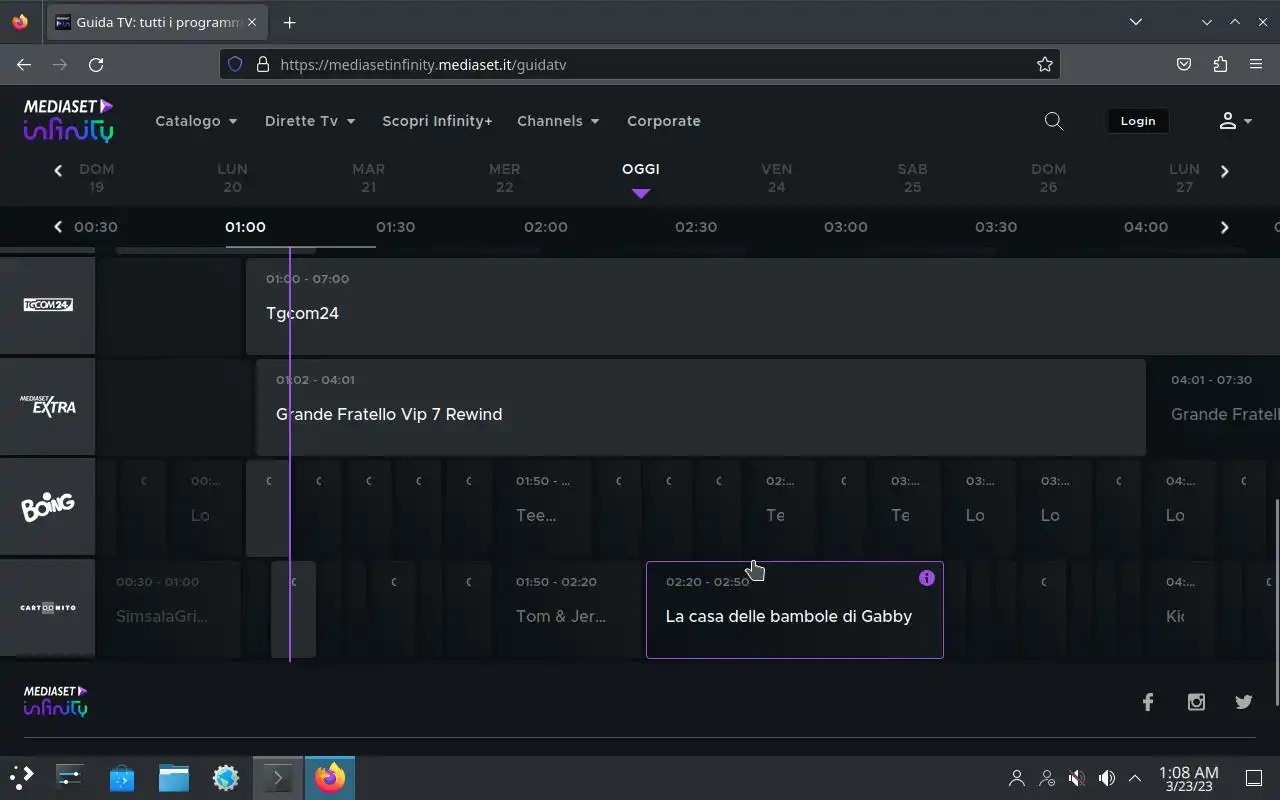
Task: Reload the page with refresh icon
Action: 96,64
